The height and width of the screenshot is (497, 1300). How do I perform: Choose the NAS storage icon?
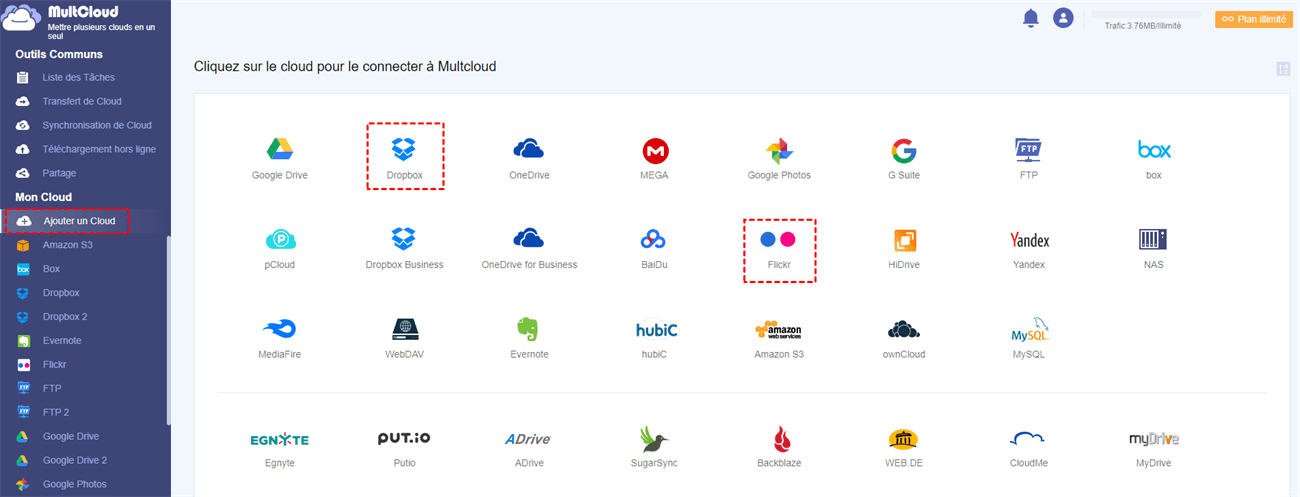pyautogui.click(x=1153, y=240)
